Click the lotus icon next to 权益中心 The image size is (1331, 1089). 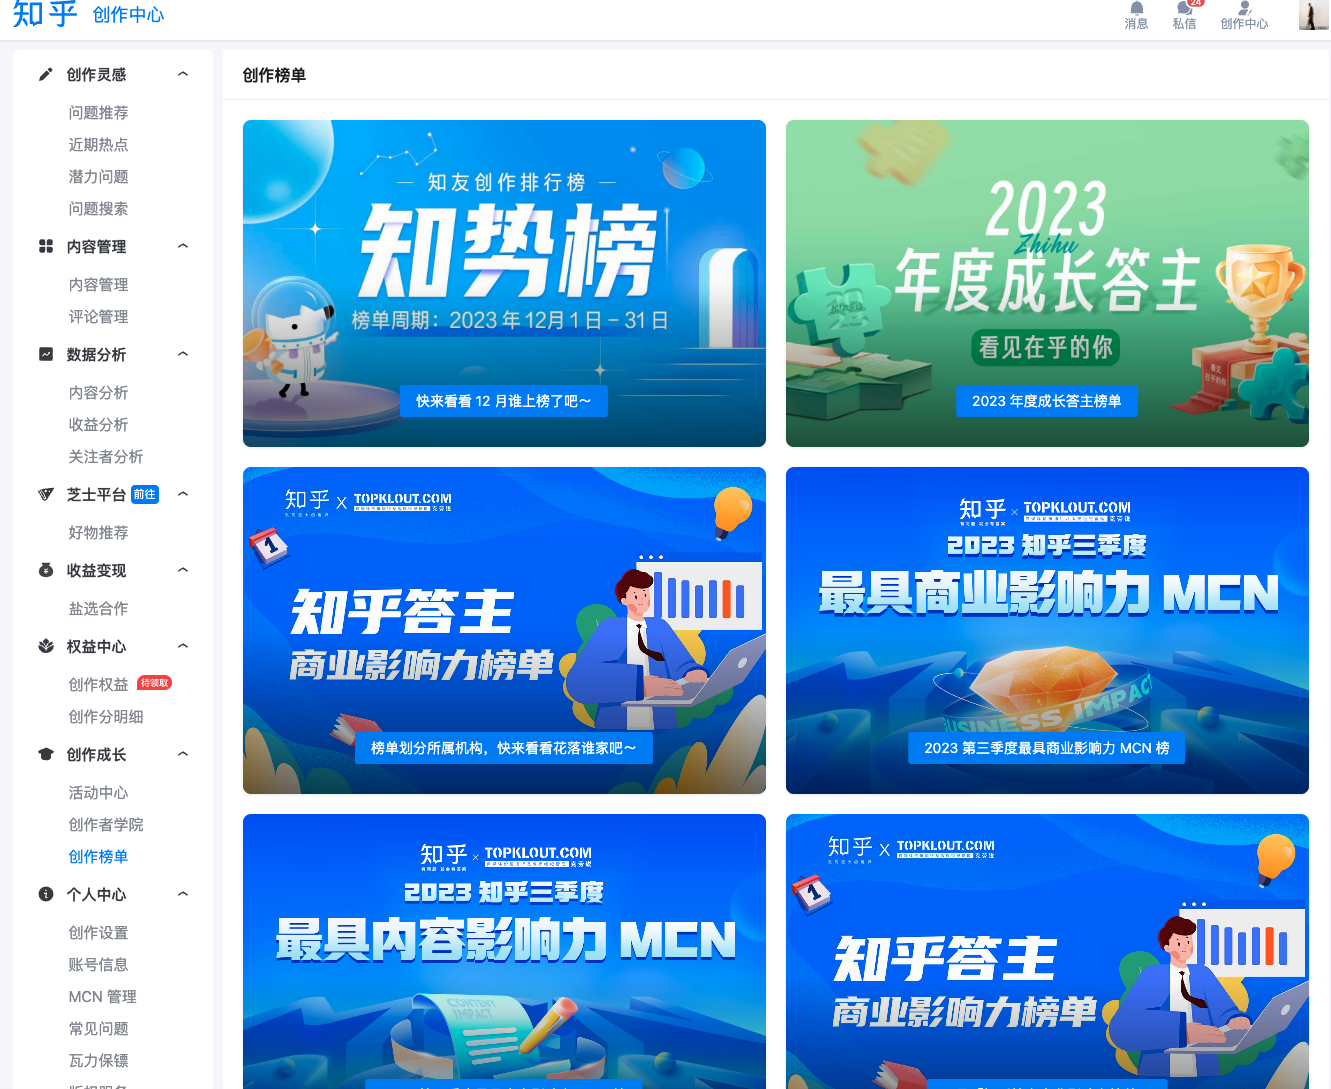click(46, 646)
